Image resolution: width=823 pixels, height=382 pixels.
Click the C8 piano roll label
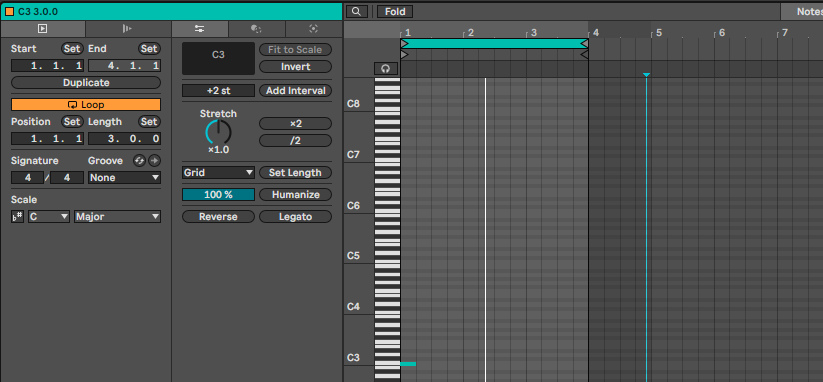coord(353,104)
